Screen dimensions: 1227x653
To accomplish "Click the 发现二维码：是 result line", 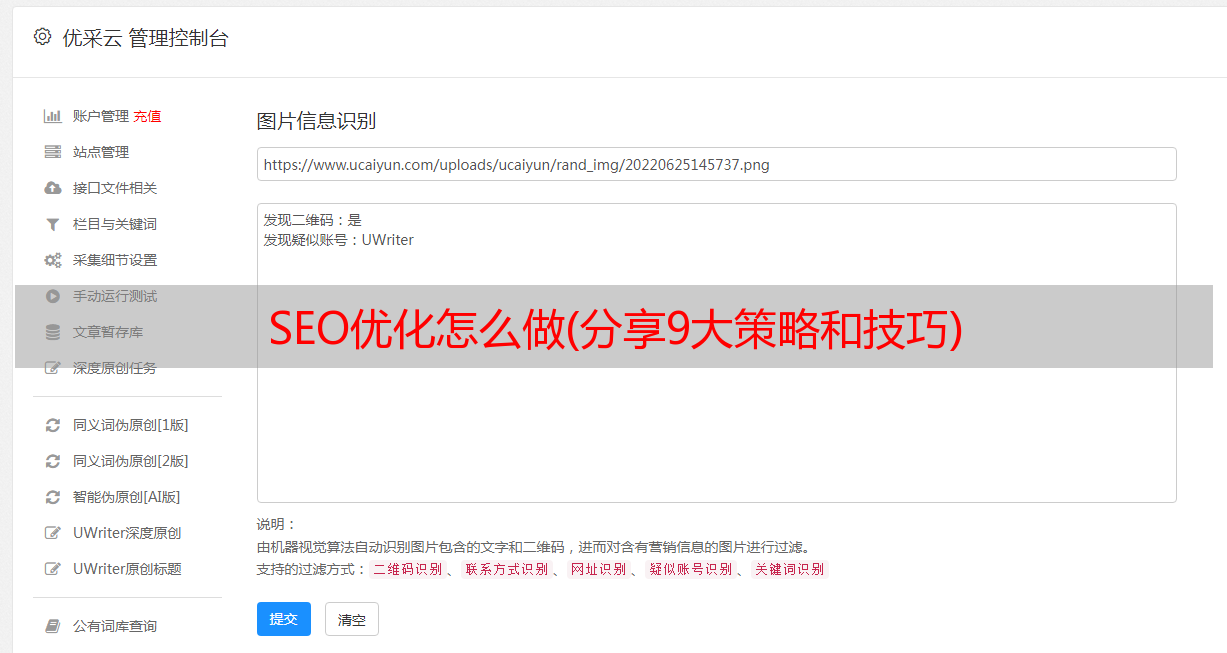I will click(x=312, y=220).
